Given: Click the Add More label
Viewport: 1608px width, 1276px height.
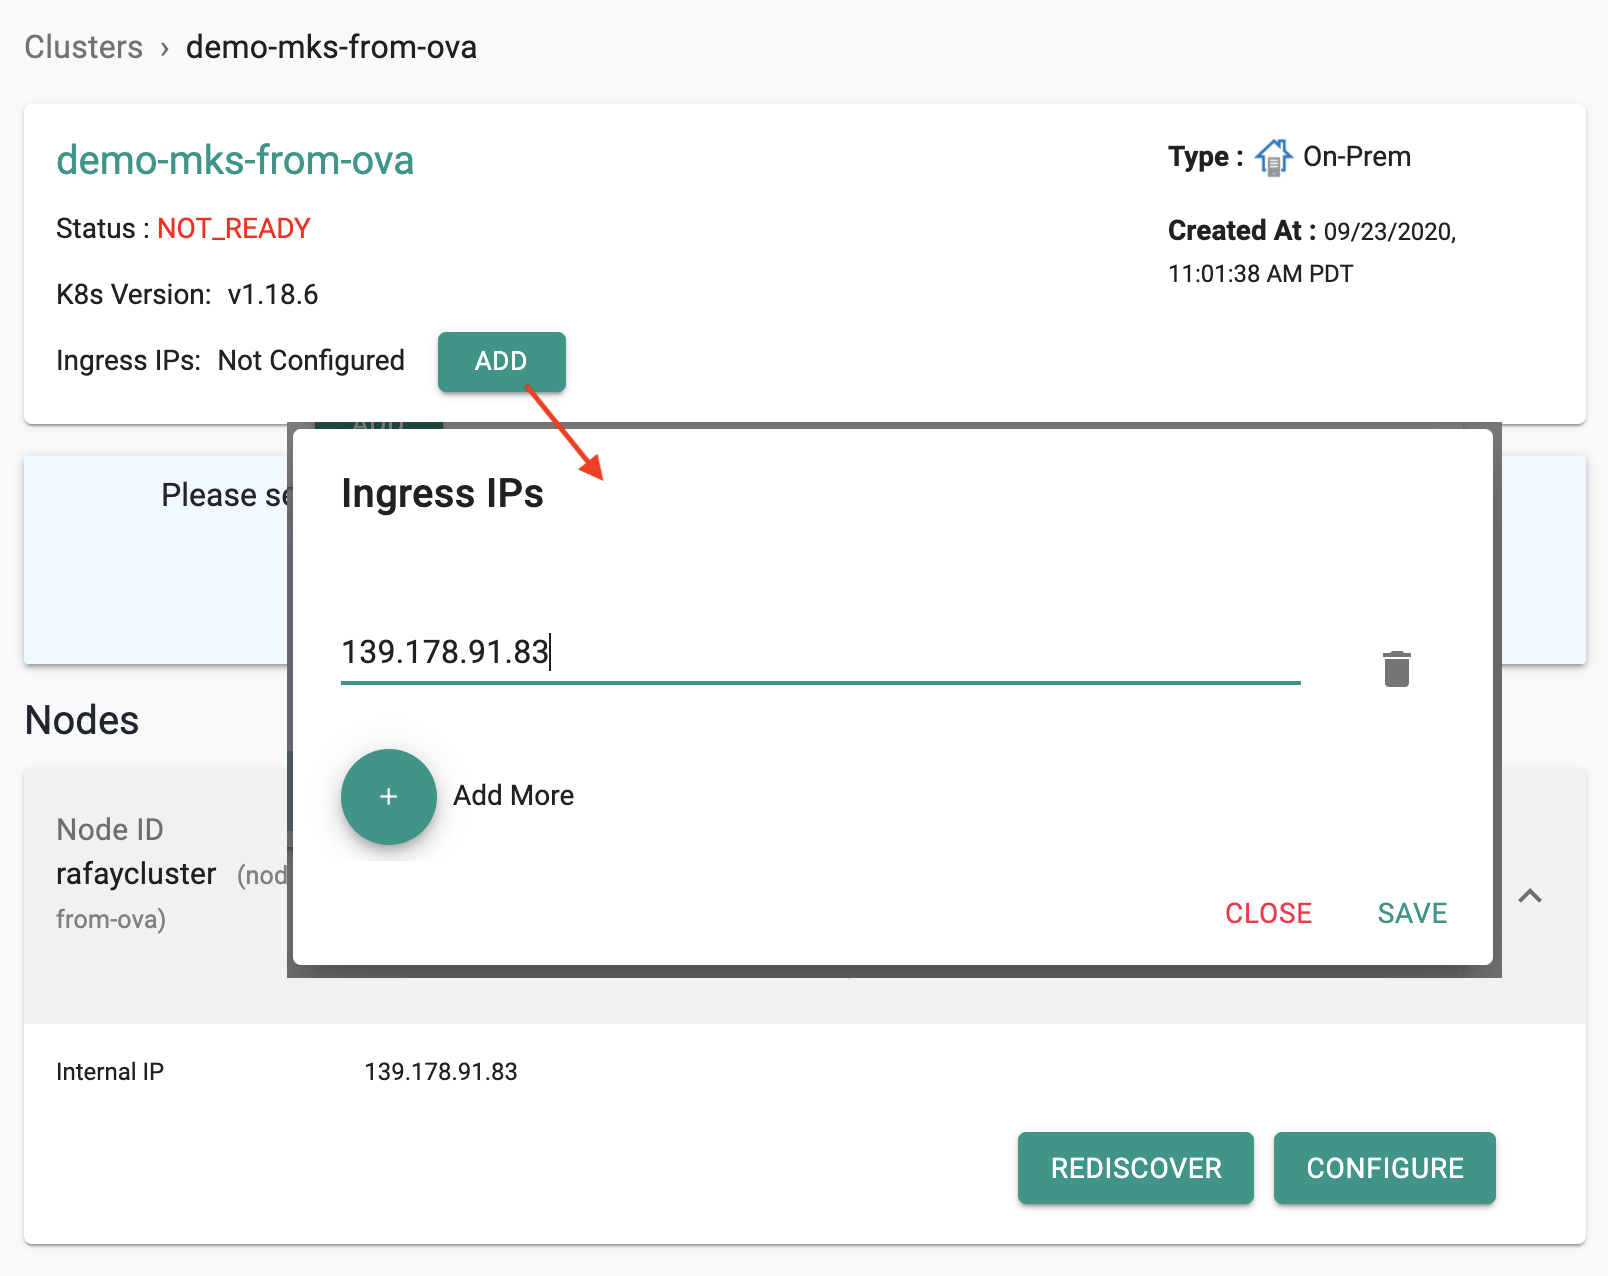Looking at the screenshot, I should tap(514, 796).
